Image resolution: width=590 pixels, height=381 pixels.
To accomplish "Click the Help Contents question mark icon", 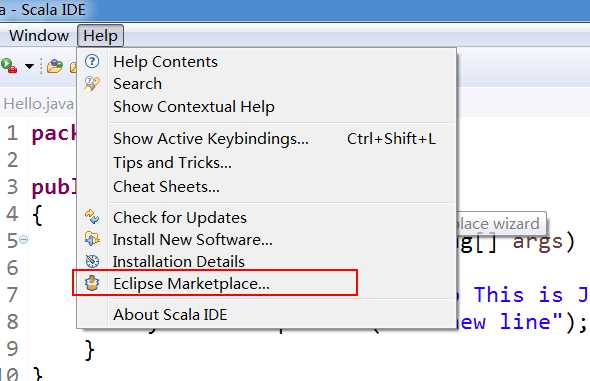I will coord(92,61).
